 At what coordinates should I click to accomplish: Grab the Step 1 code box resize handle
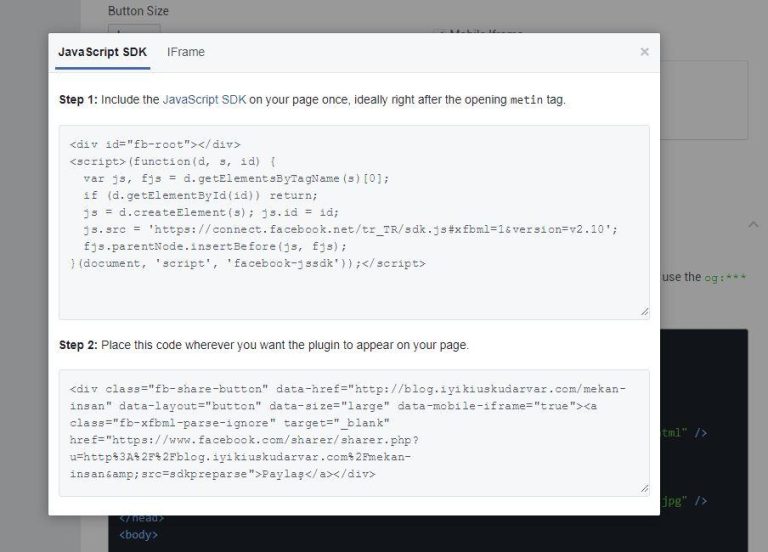644,312
